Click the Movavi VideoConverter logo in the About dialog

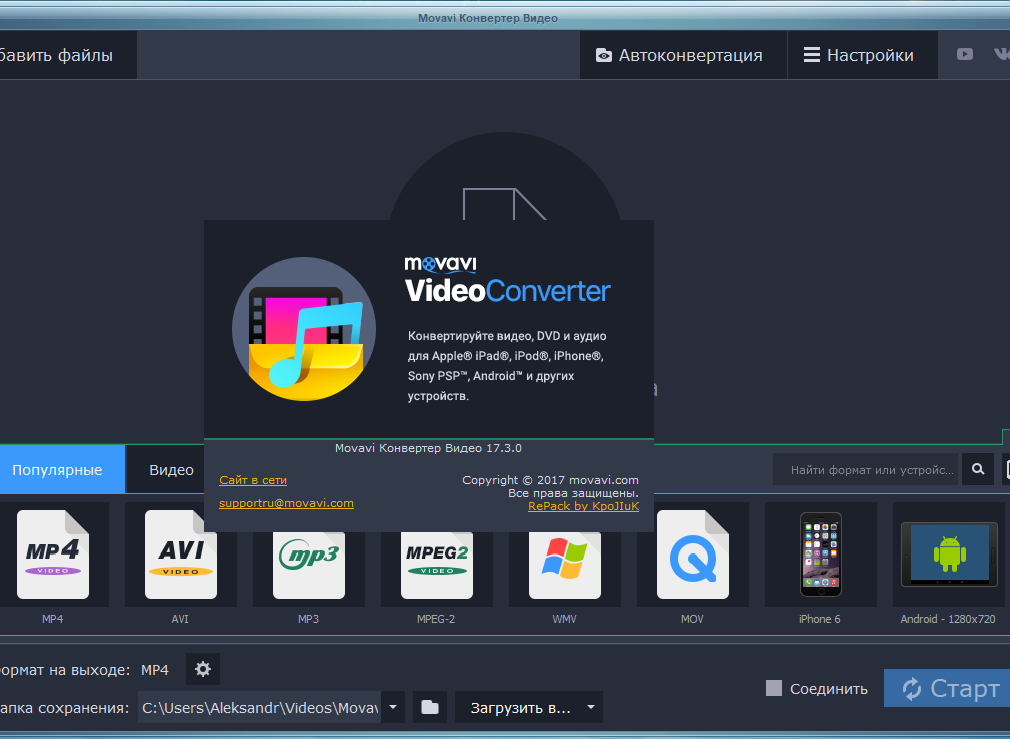[x=508, y=280]
